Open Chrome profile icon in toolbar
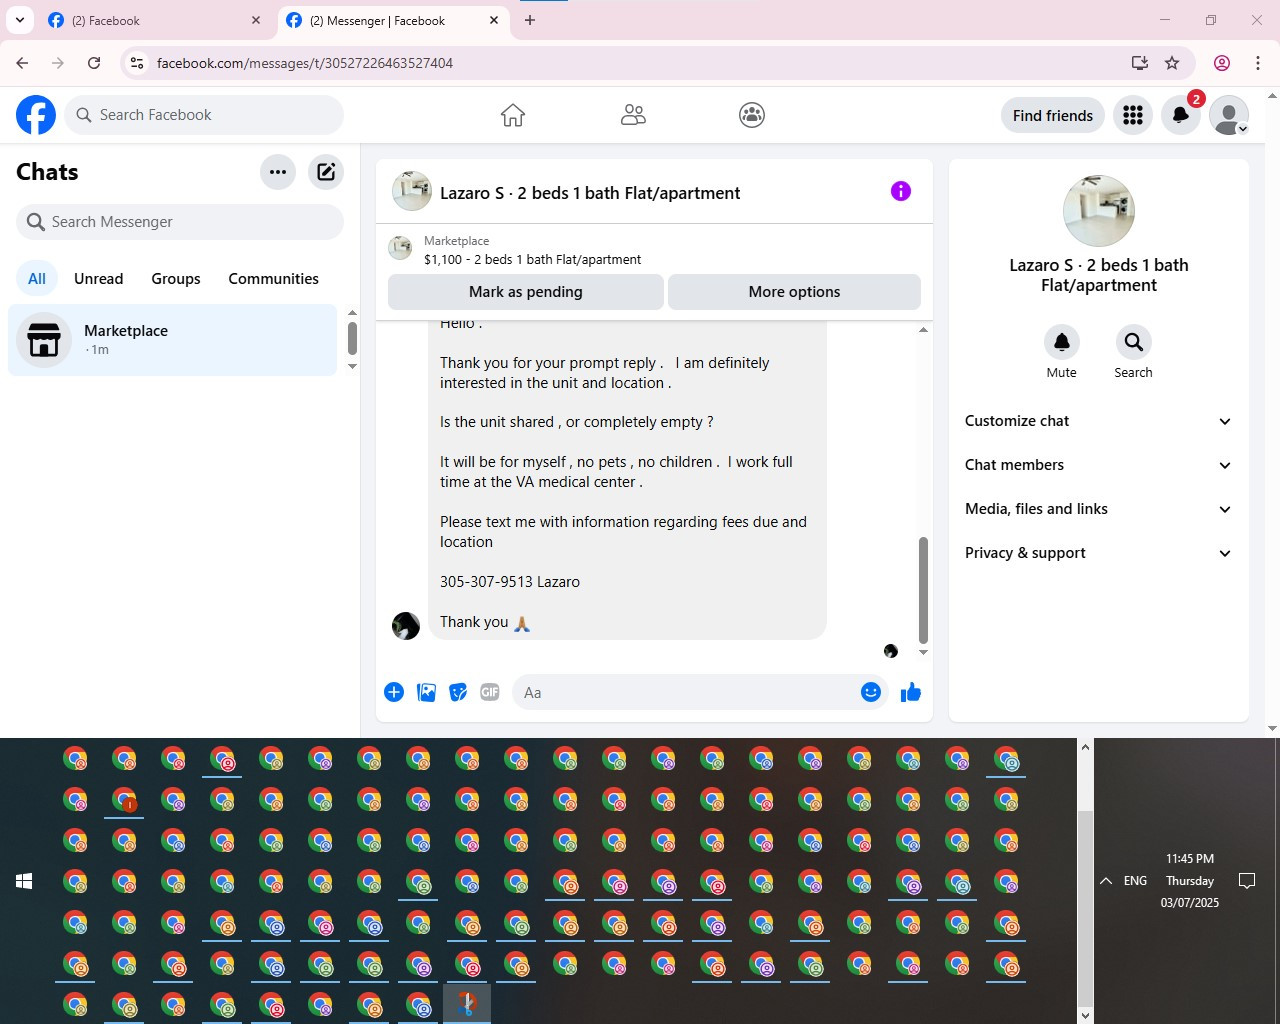 tap(1222, 63)
